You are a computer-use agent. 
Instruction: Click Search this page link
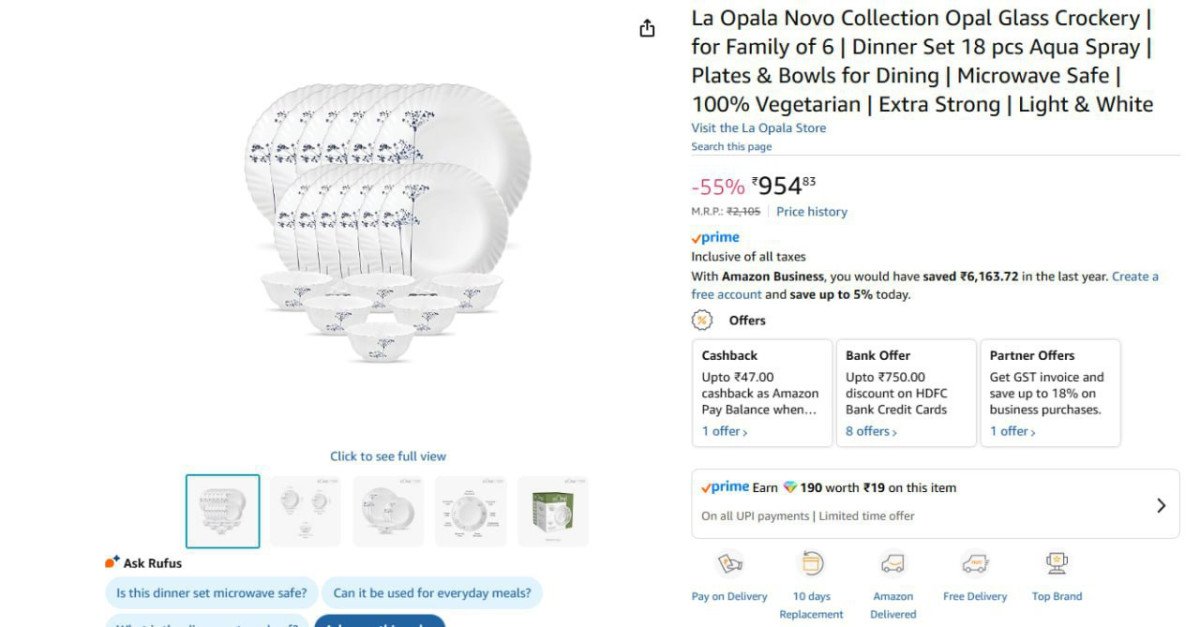click(731, 147)
